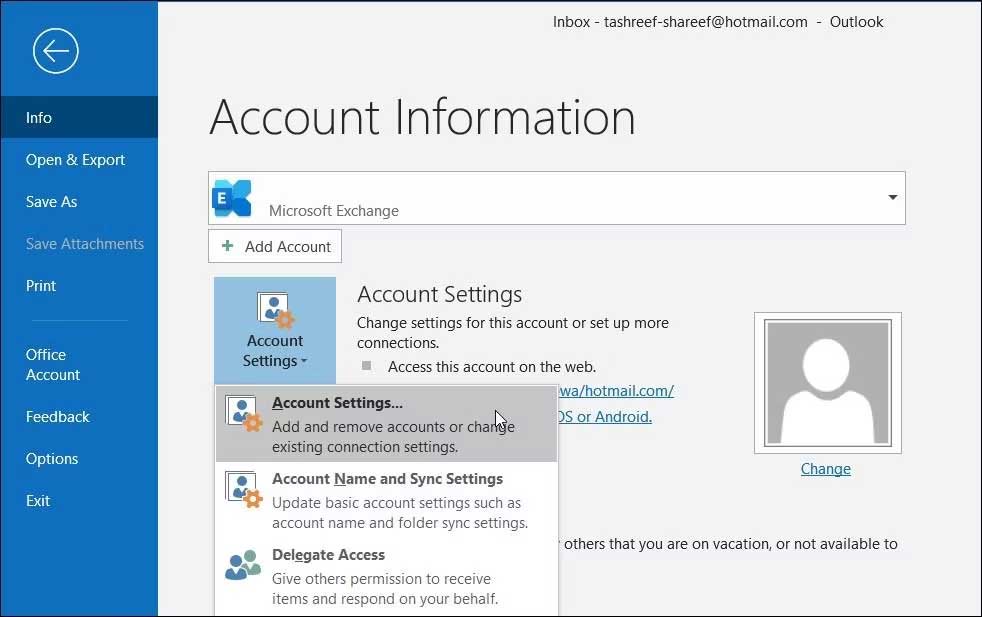Image resolution: width=982 pixels, height=617 pixels.
Task: Click Account Name and Sync Settings icon
Action: 244,490
